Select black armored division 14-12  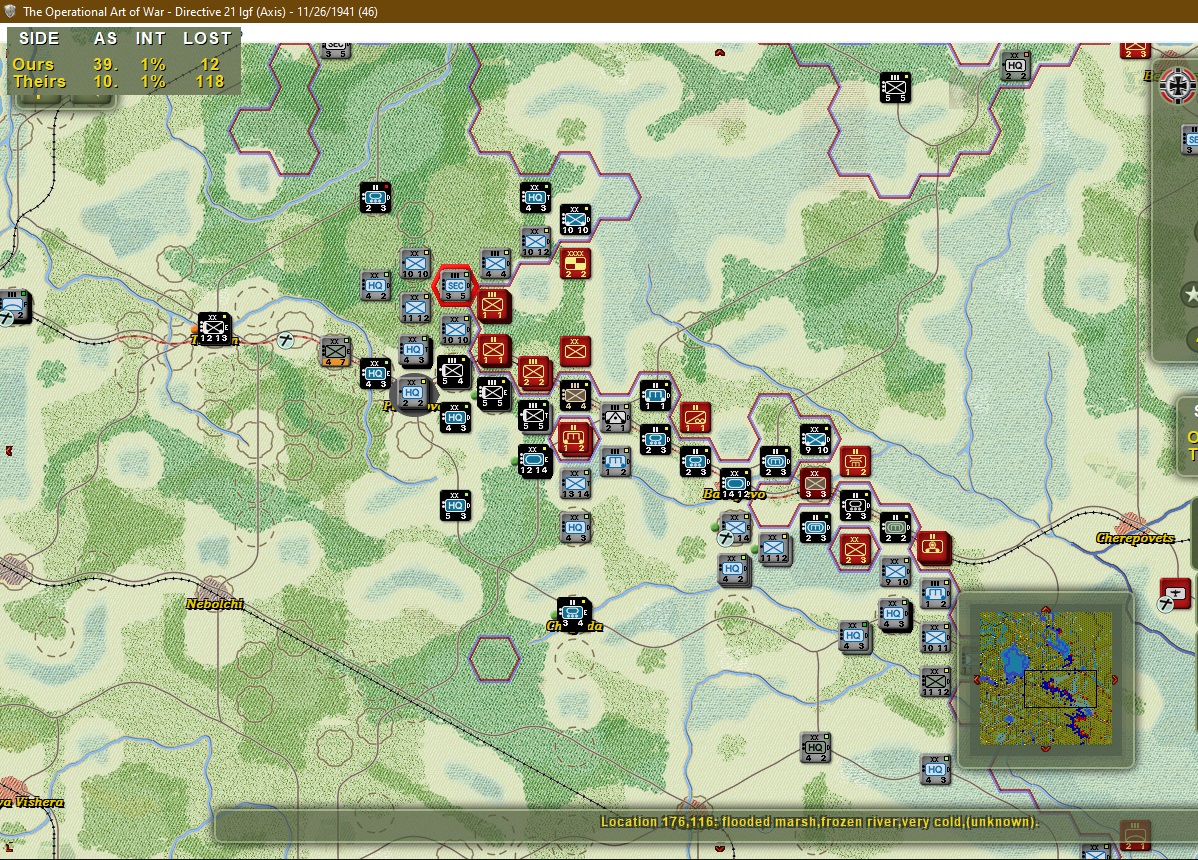tap(735, 484)
